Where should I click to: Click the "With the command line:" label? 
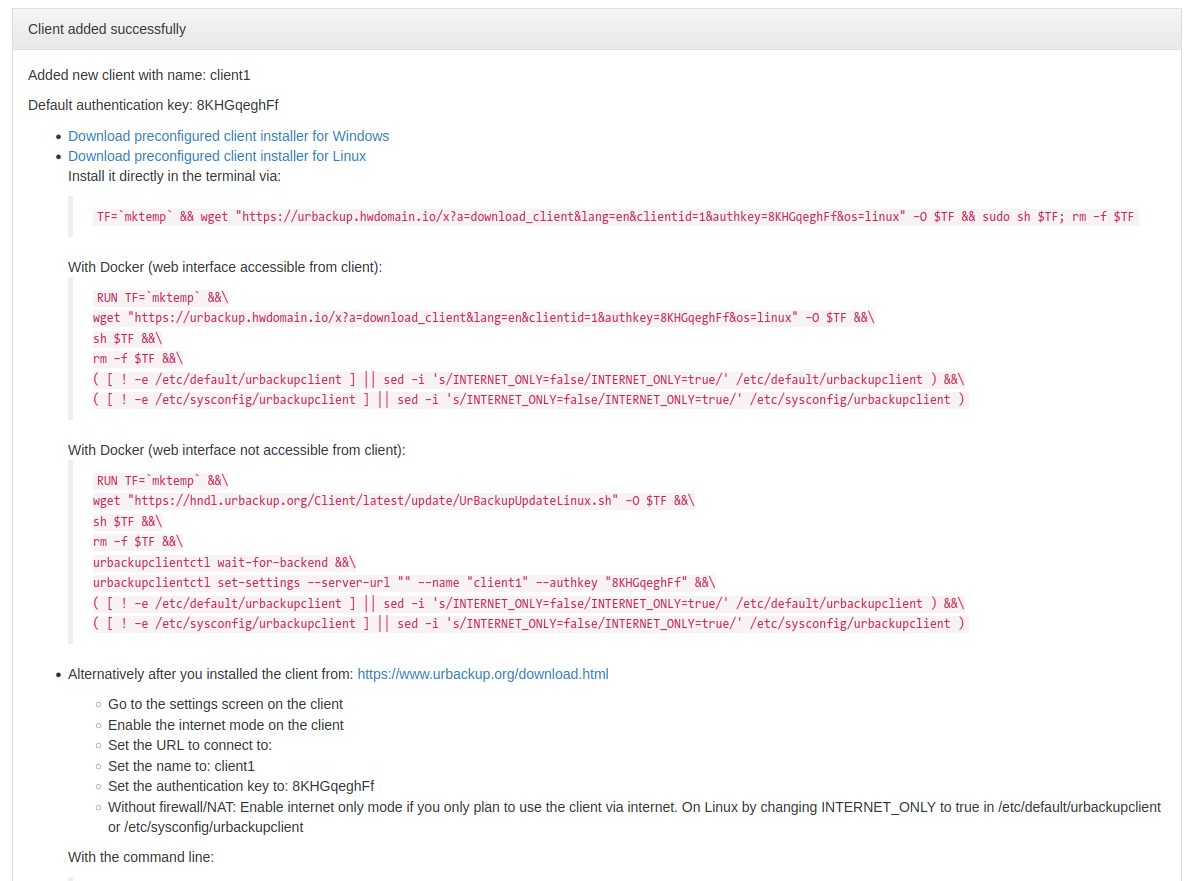coord(141,857)
